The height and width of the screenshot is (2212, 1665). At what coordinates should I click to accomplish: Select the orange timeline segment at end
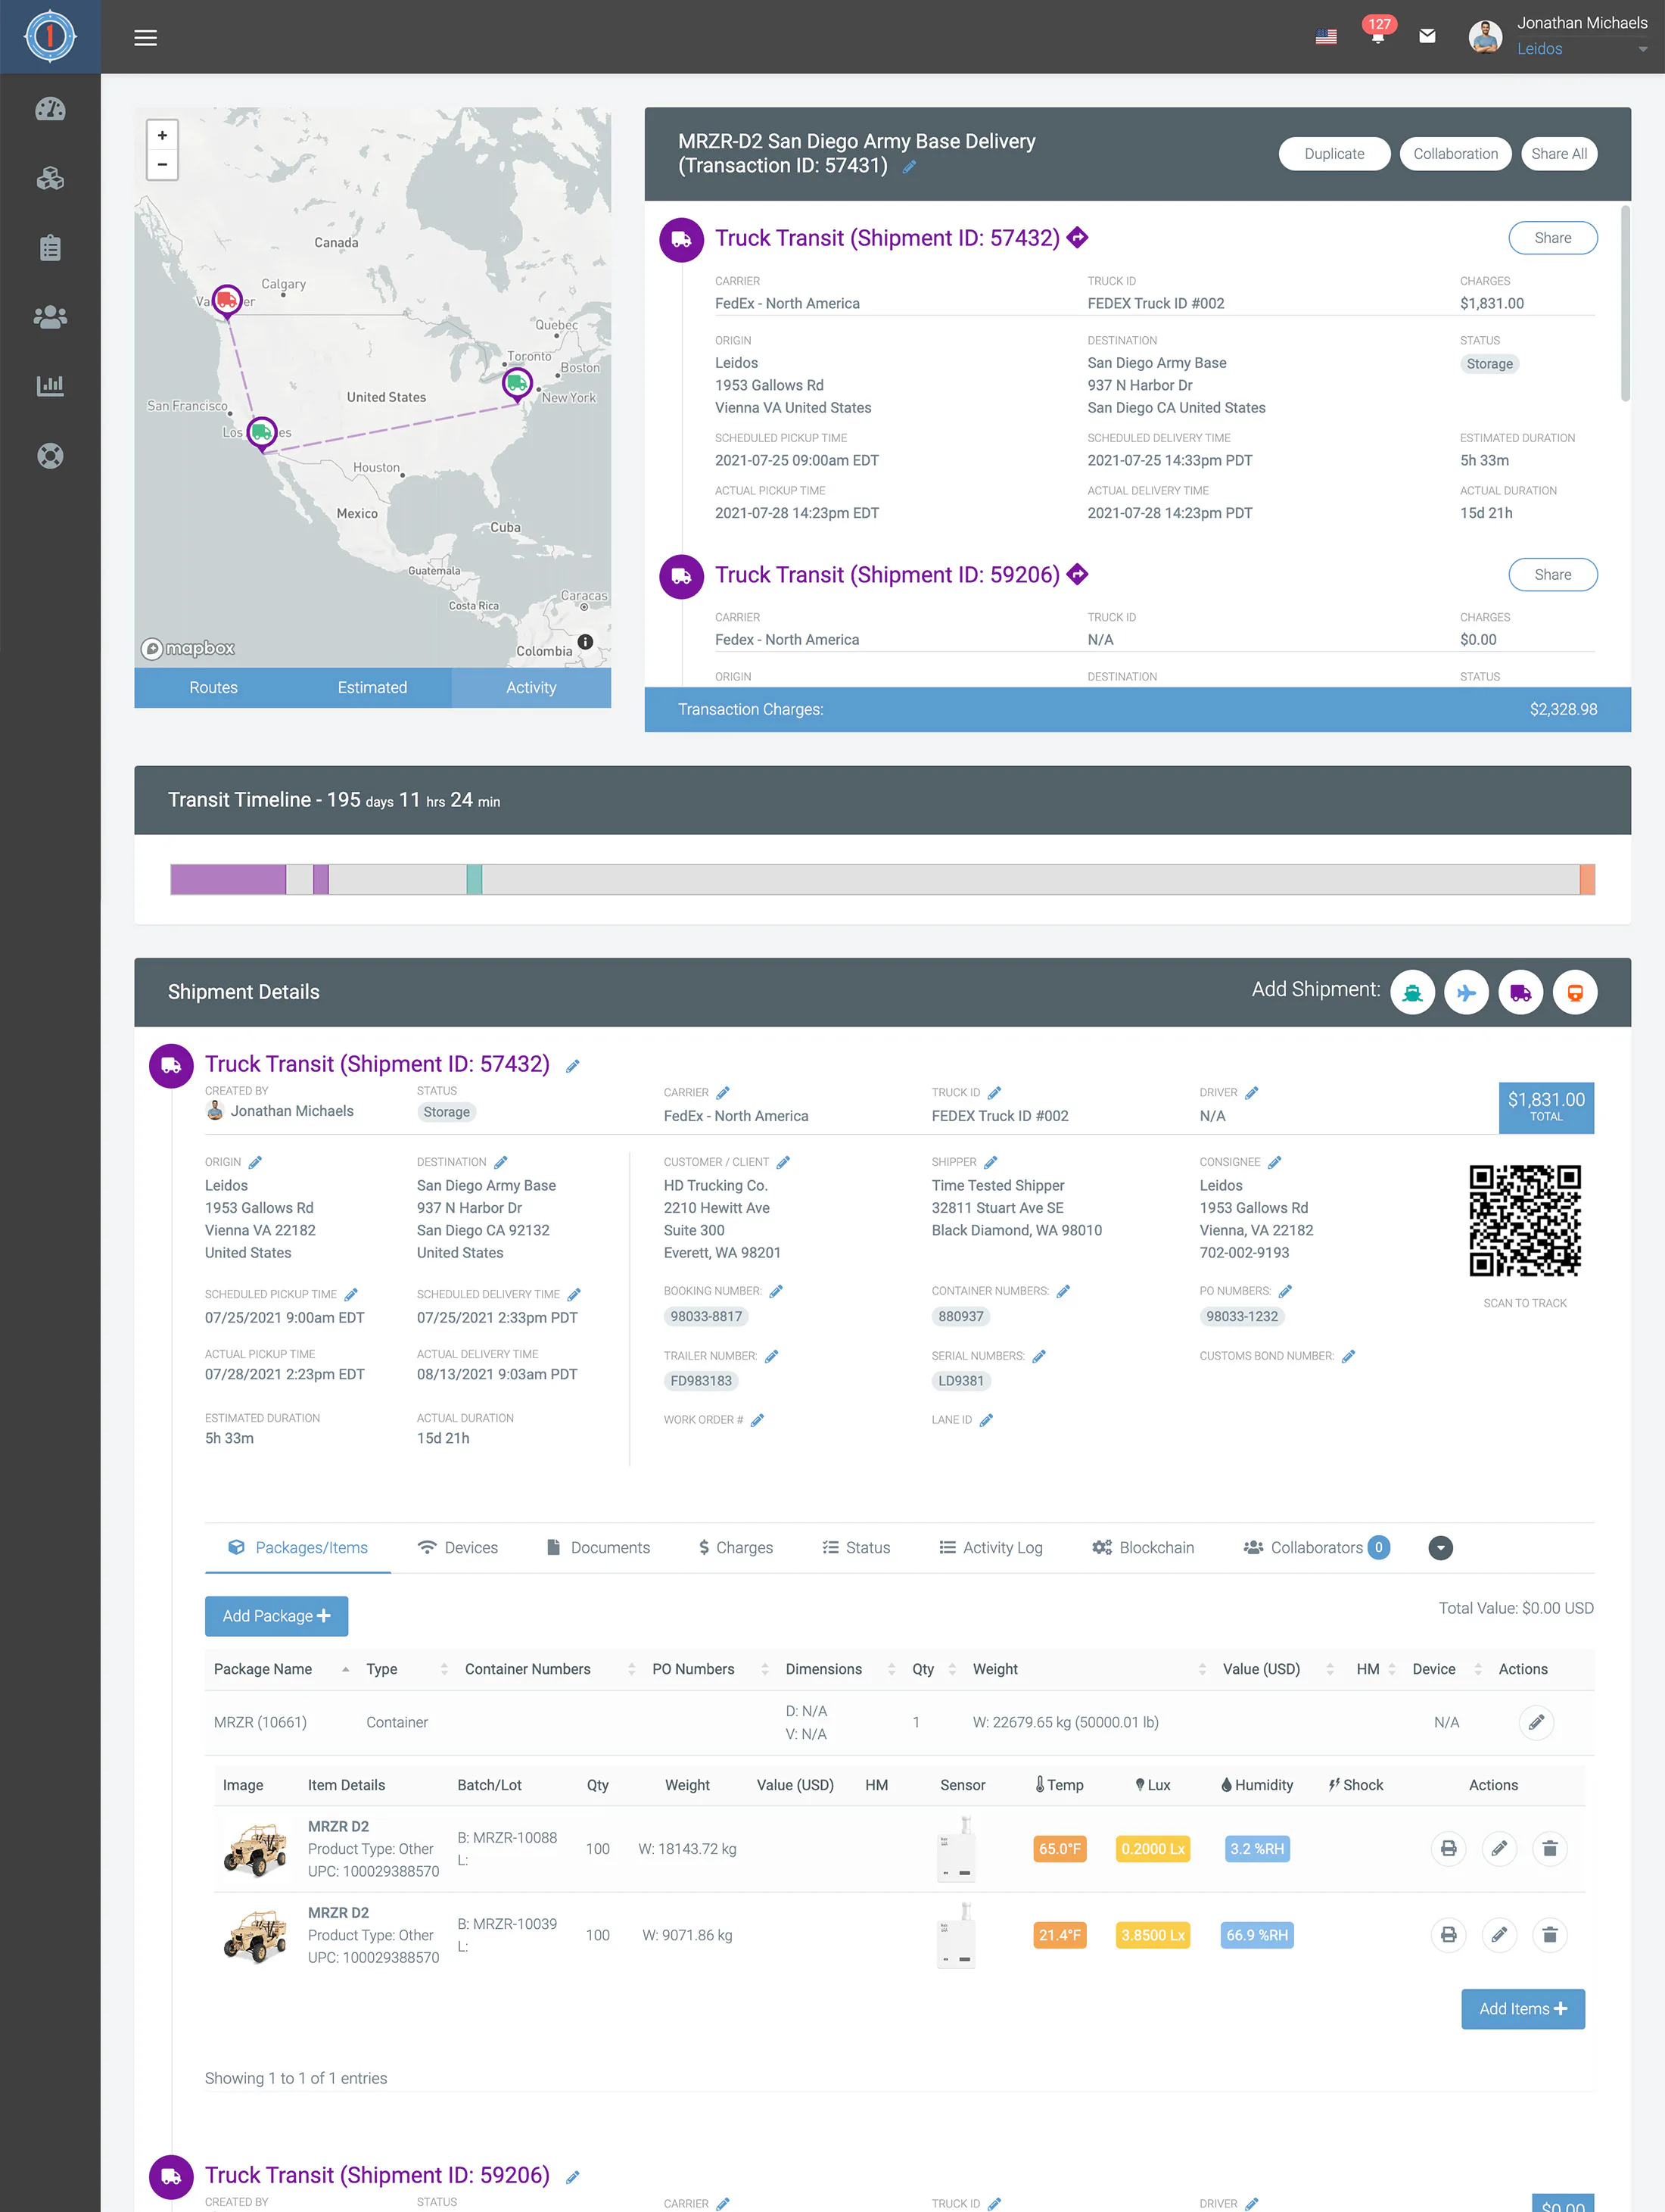tap(1587, 880)
